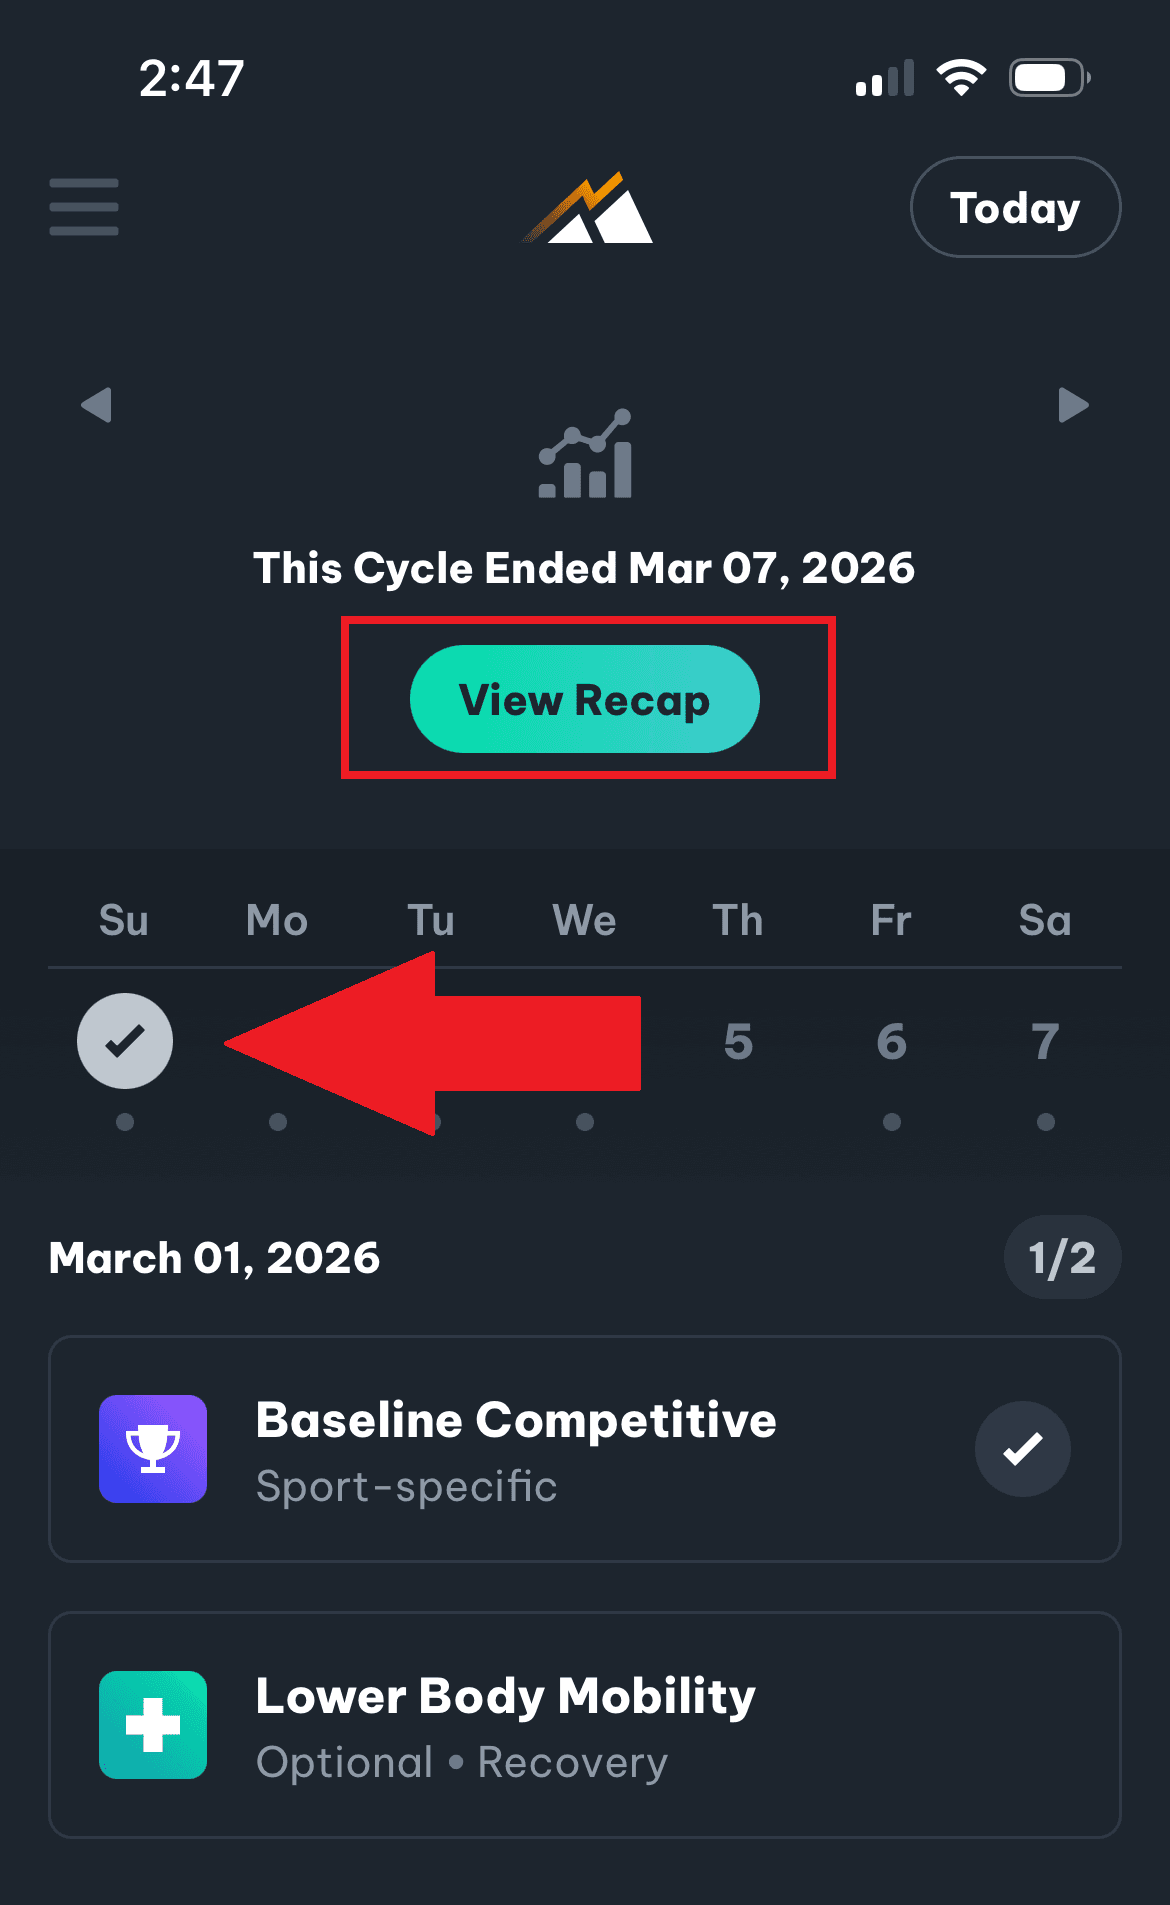Tap the battery status icon
This screenshot has width=1170, height=1905.
click(x=1048, y=78)
